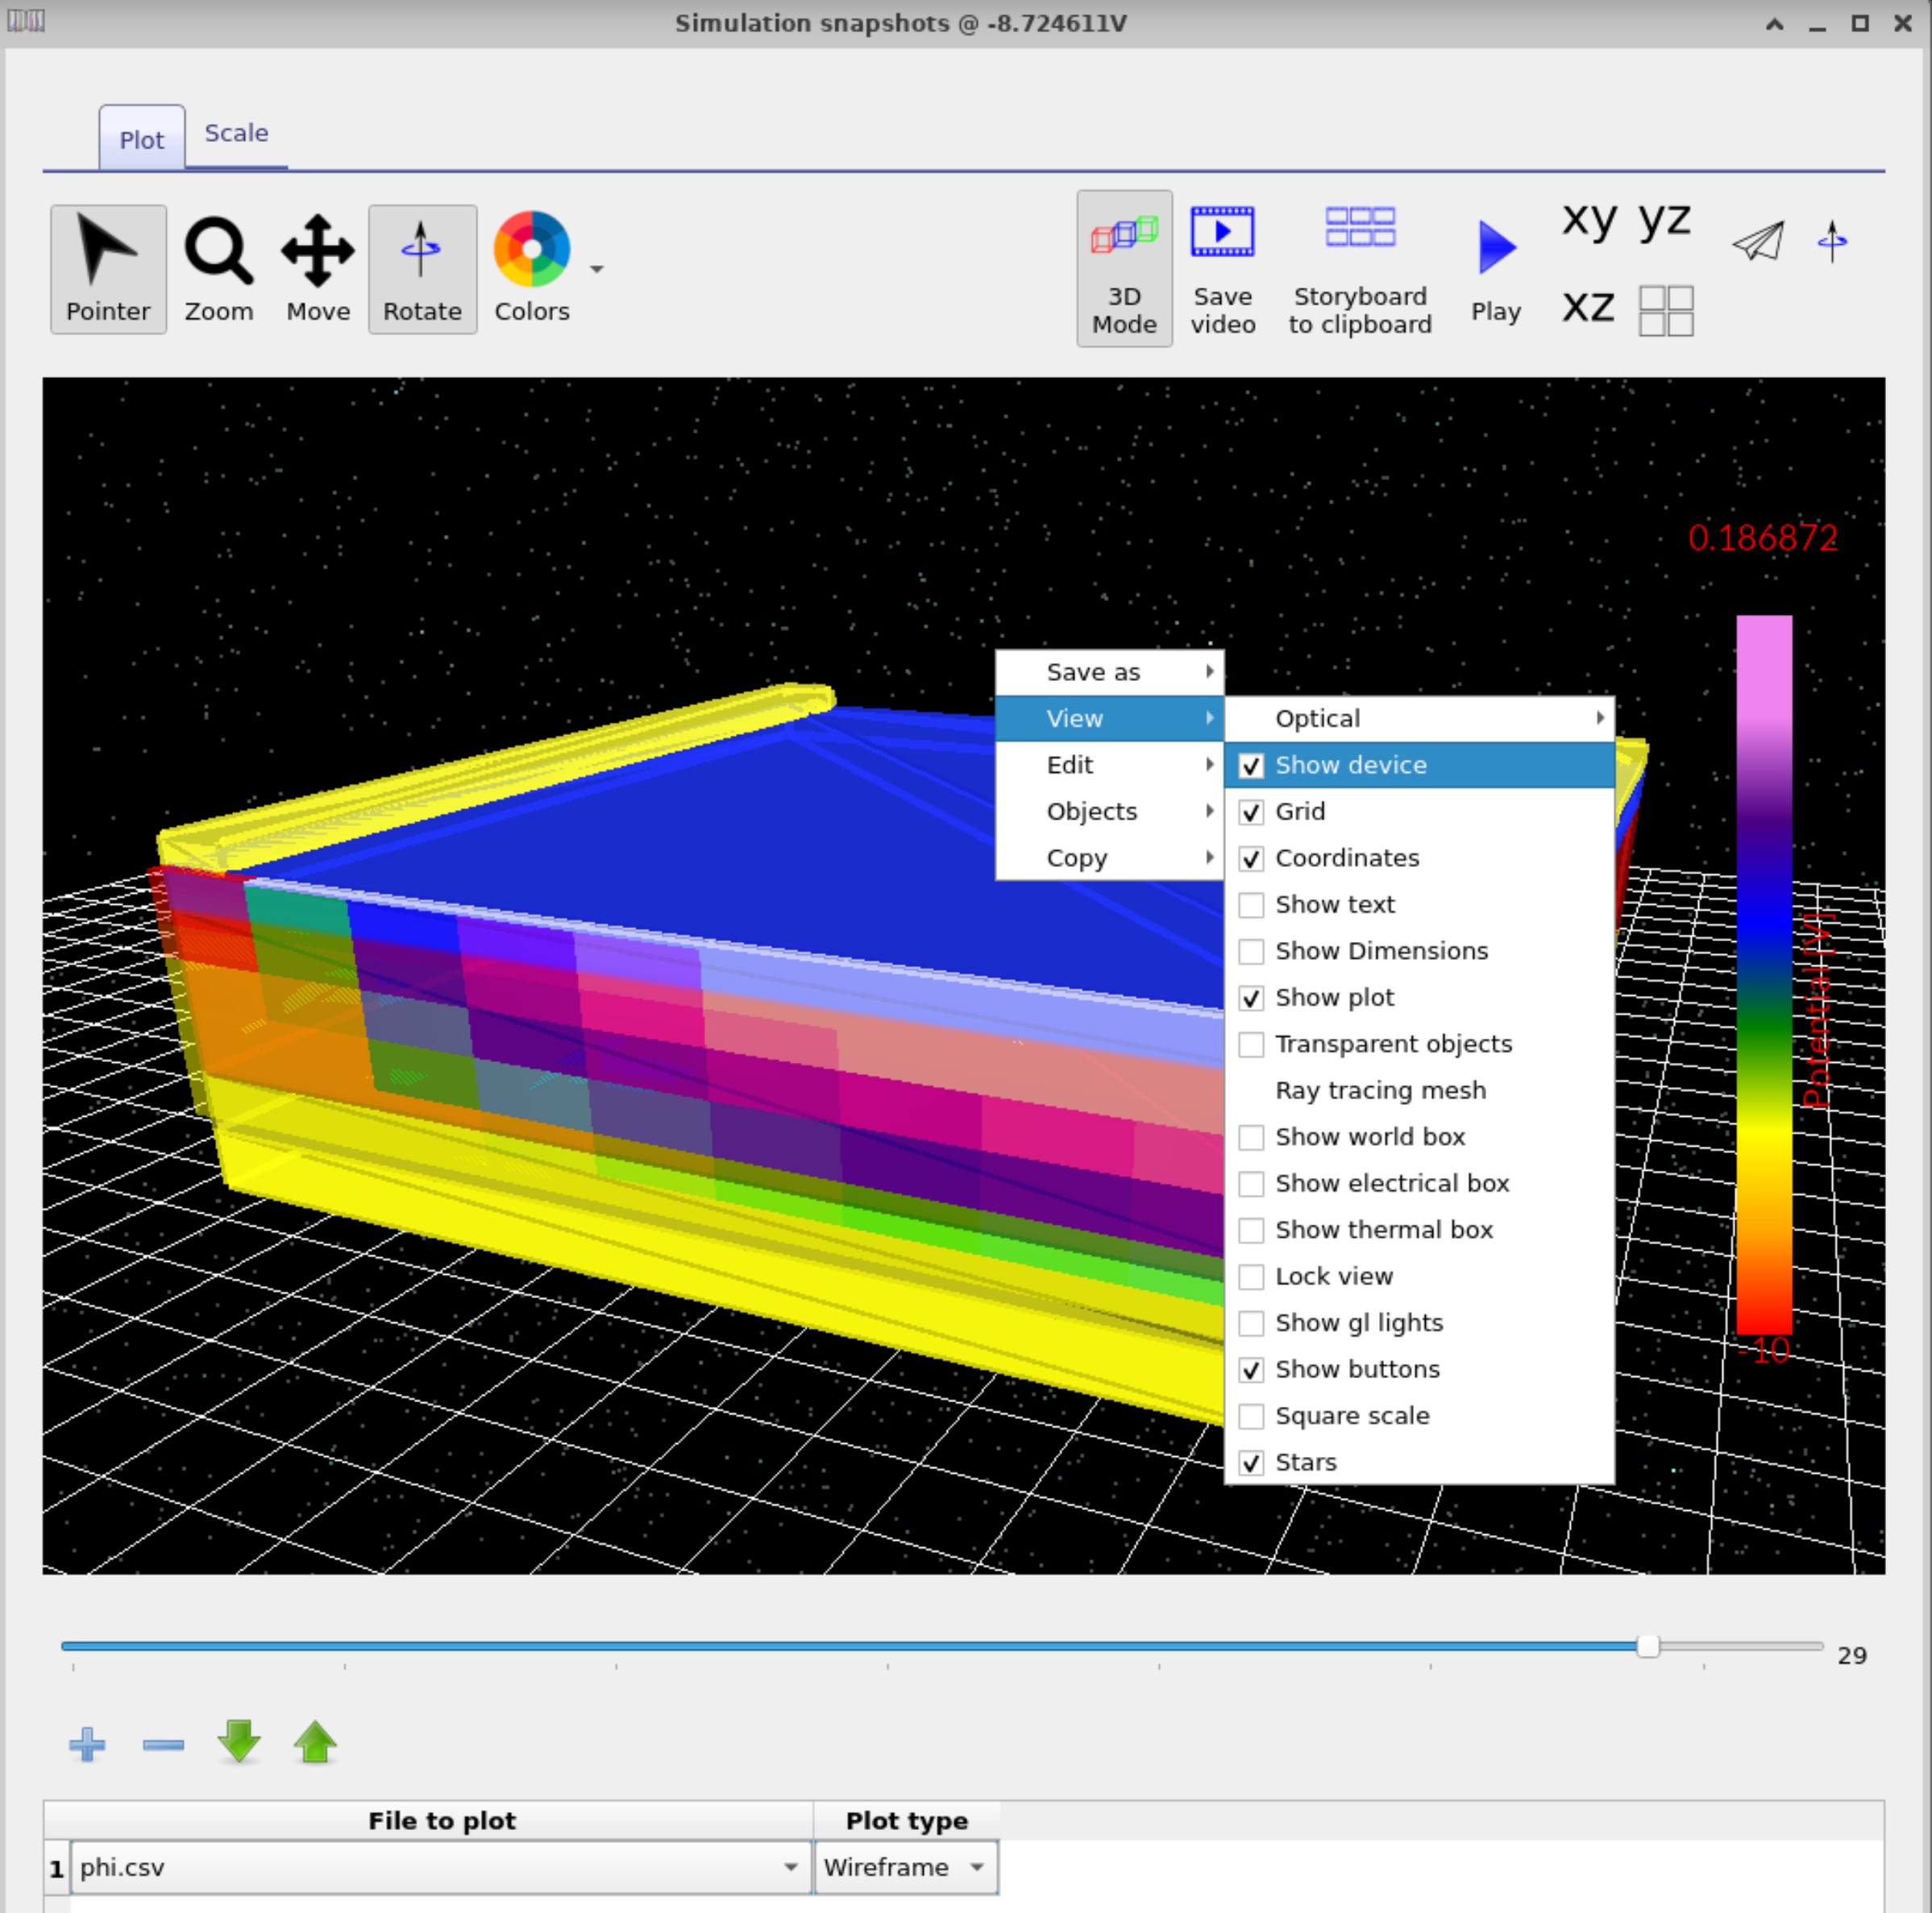Viewport: 1932px width, 1913px height.
Task: Open the Colors tool
Action: 531,268
